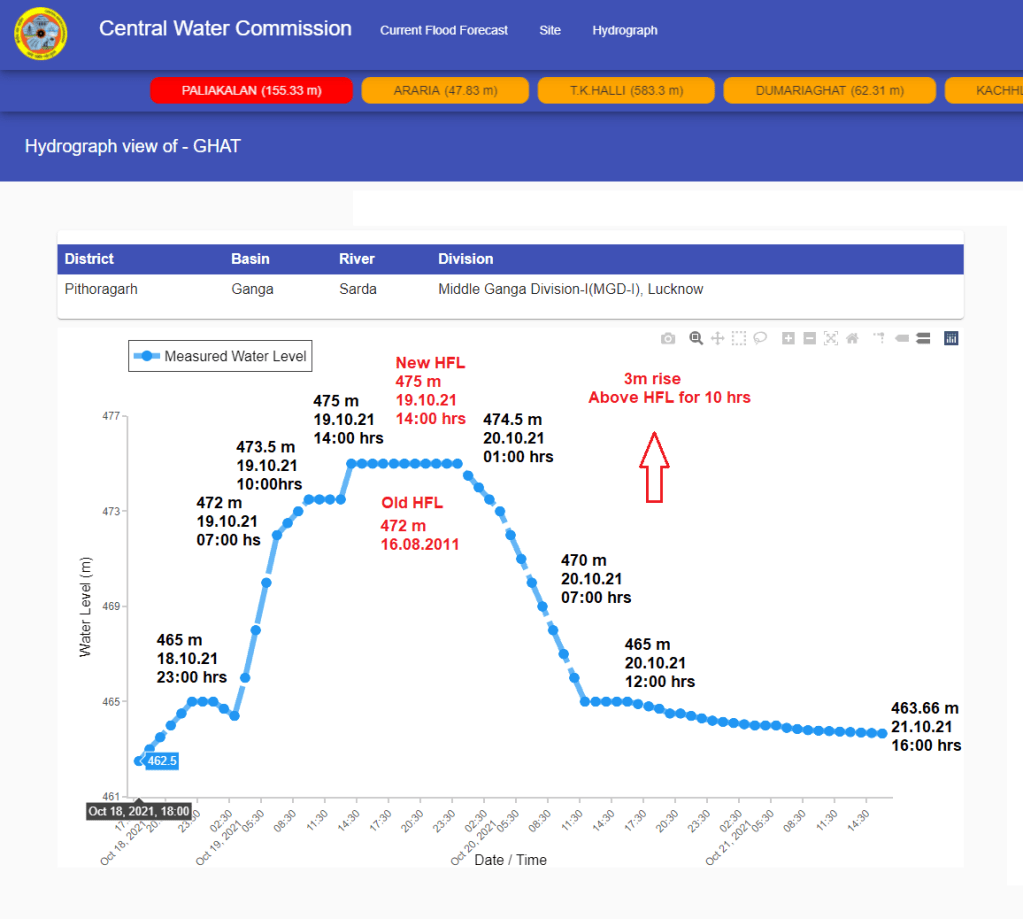Zoom out using the minus icon
Viewport: 1023px width, 919px height.
(x=809, y=339)
